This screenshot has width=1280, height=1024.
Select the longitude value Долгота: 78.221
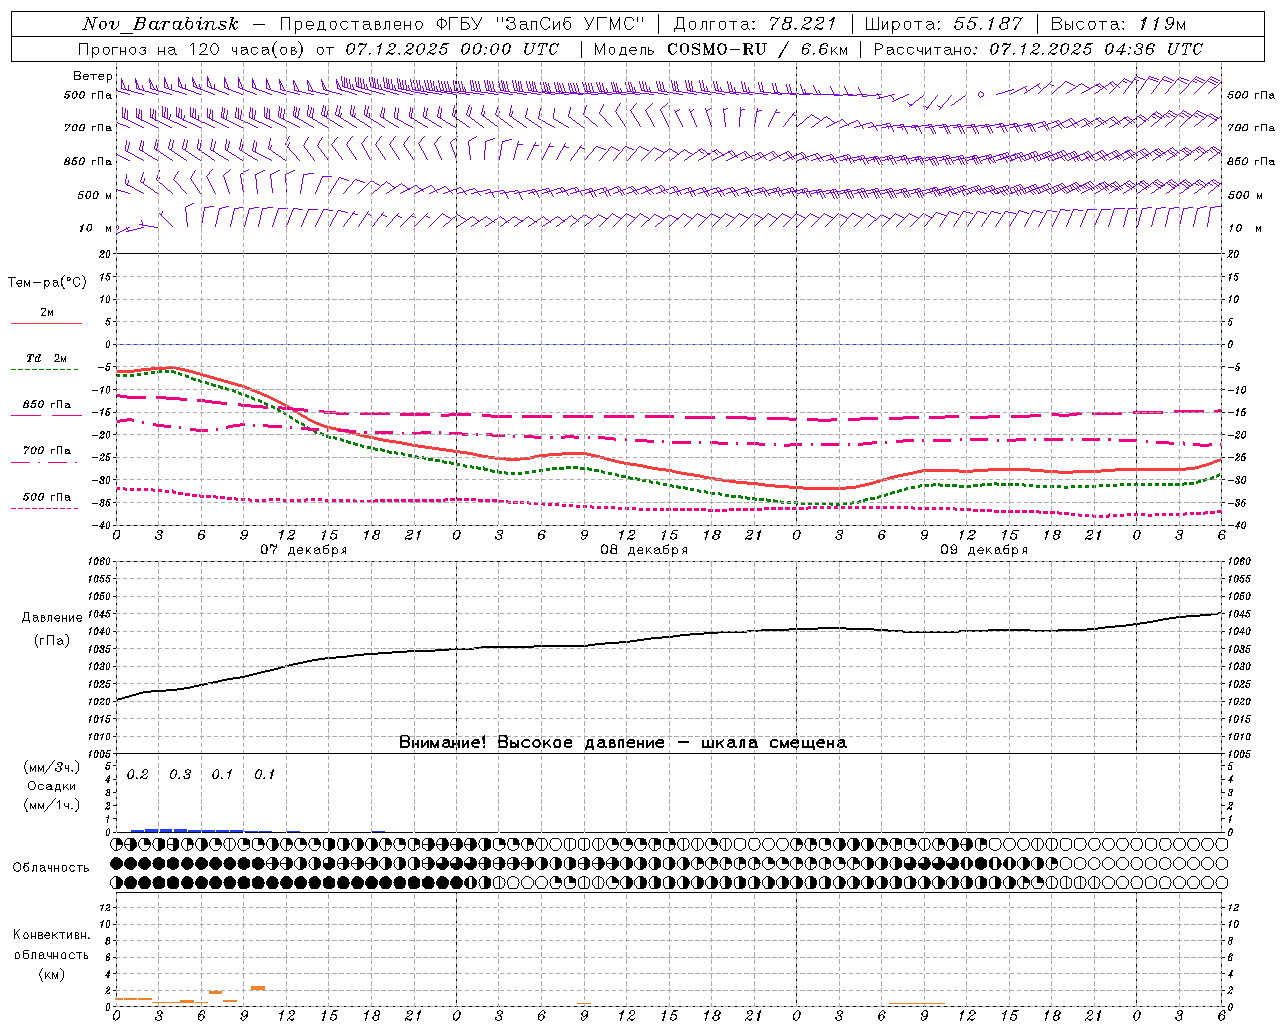click(x=755, y=24)
